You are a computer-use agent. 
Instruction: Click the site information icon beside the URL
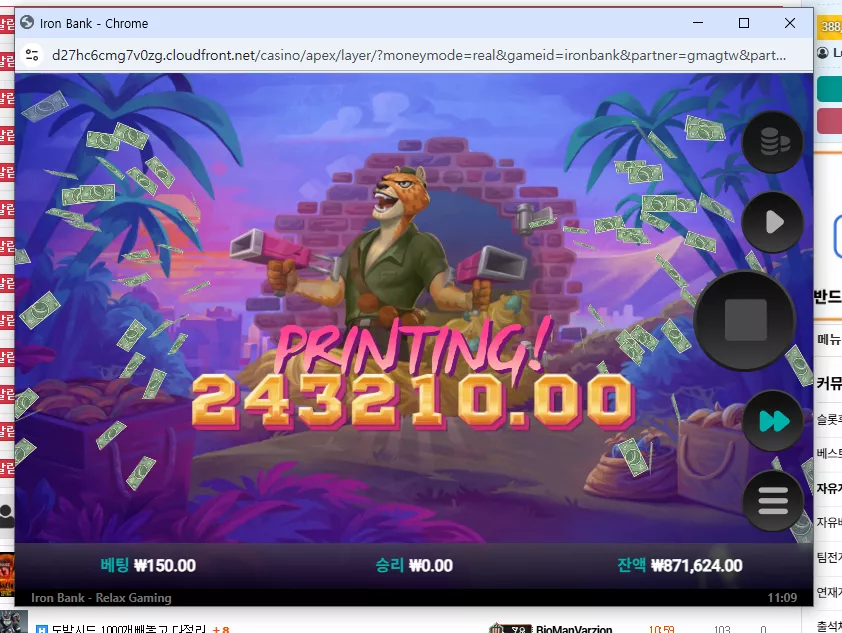tap(32, 55)
